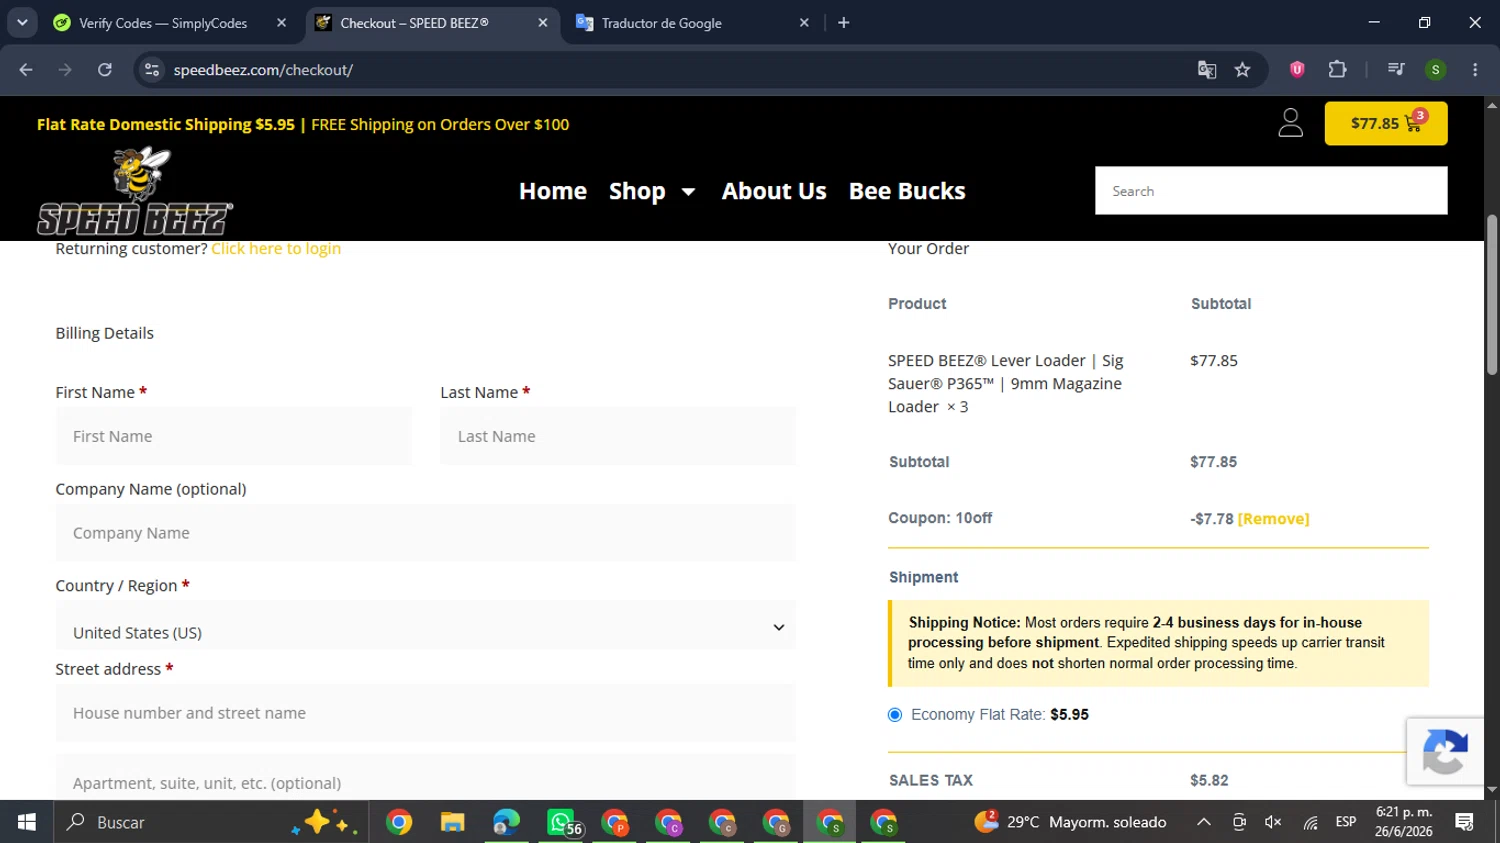1500x843 pixels.
Task: Close the Checkout tab
Action: [542, 23]
